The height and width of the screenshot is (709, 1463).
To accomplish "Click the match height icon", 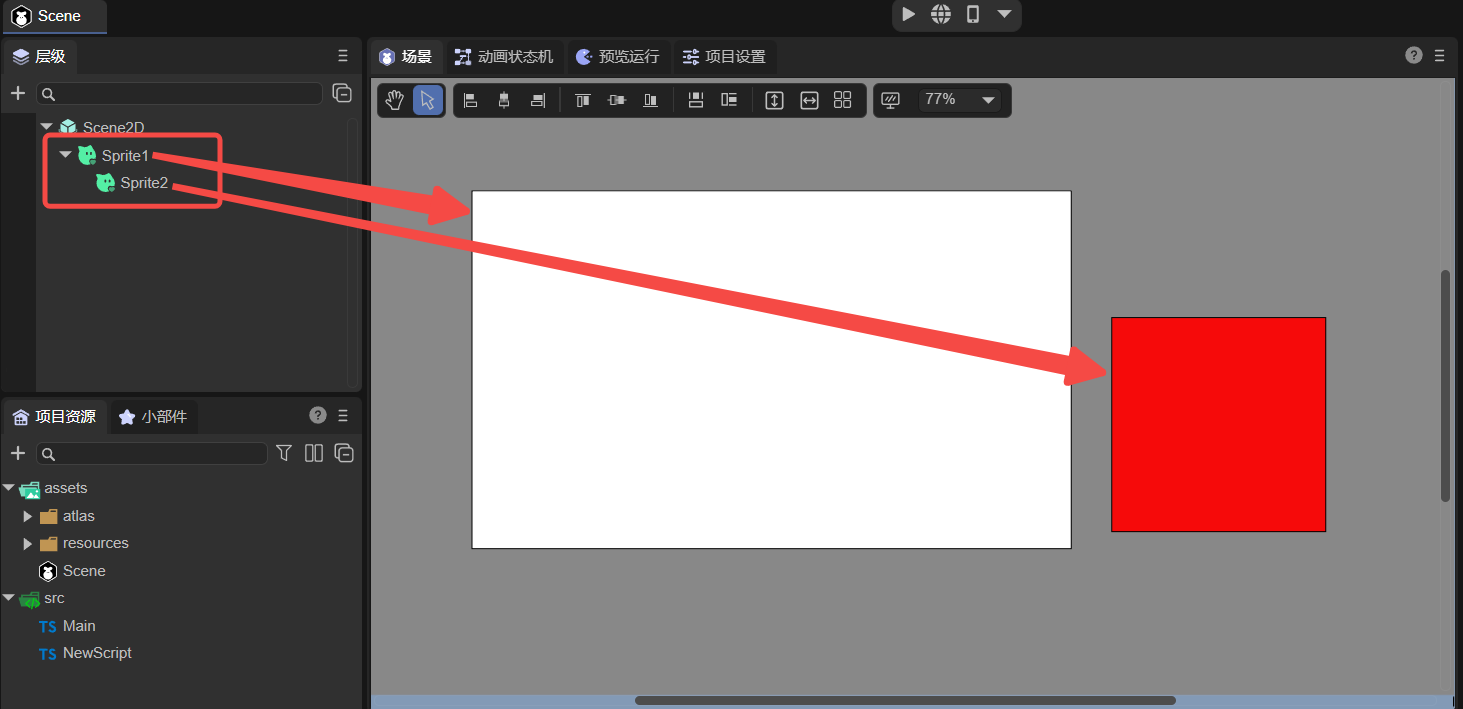I will click(774, 100).
